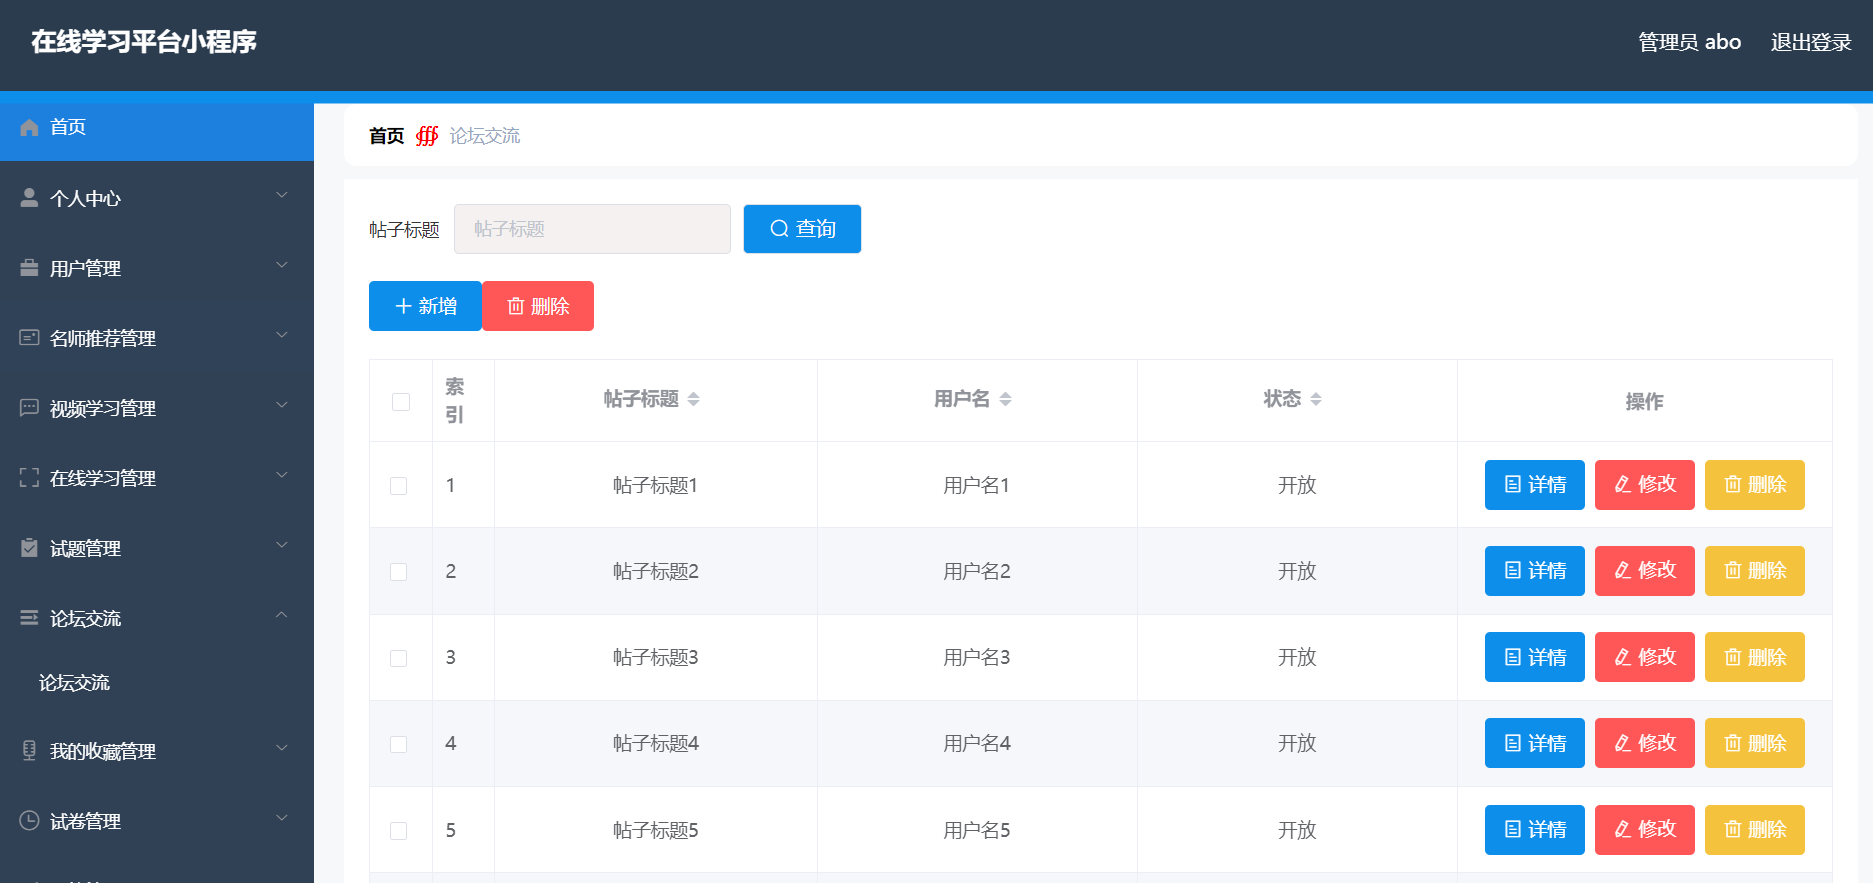Click the 查询 search button
This screenshot has height=883, width=1873.
point(802,229)
